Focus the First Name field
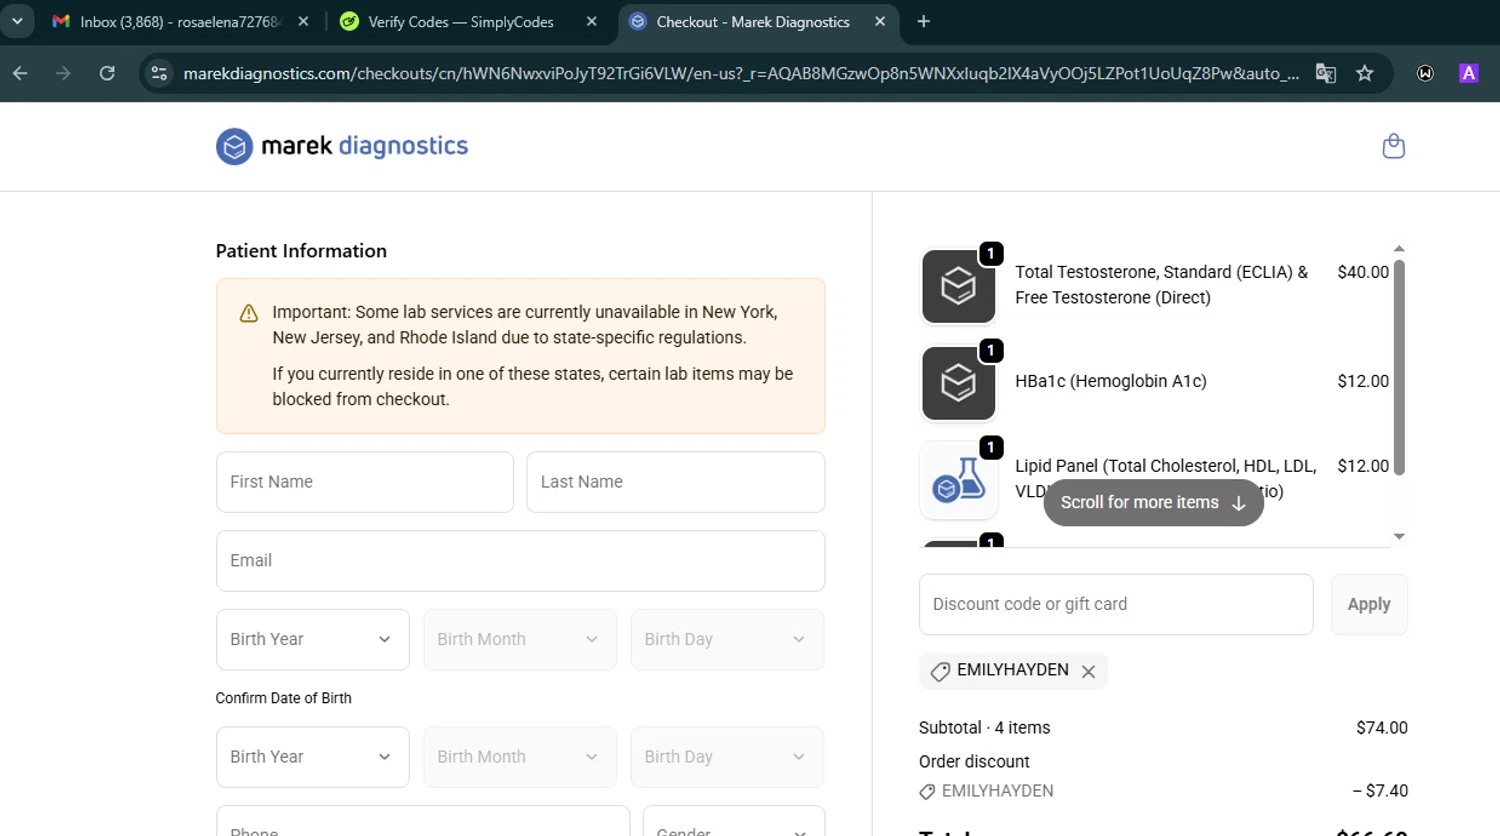Image resolution: width=1500 pixels, height=836 pixels. click(365, 482)
